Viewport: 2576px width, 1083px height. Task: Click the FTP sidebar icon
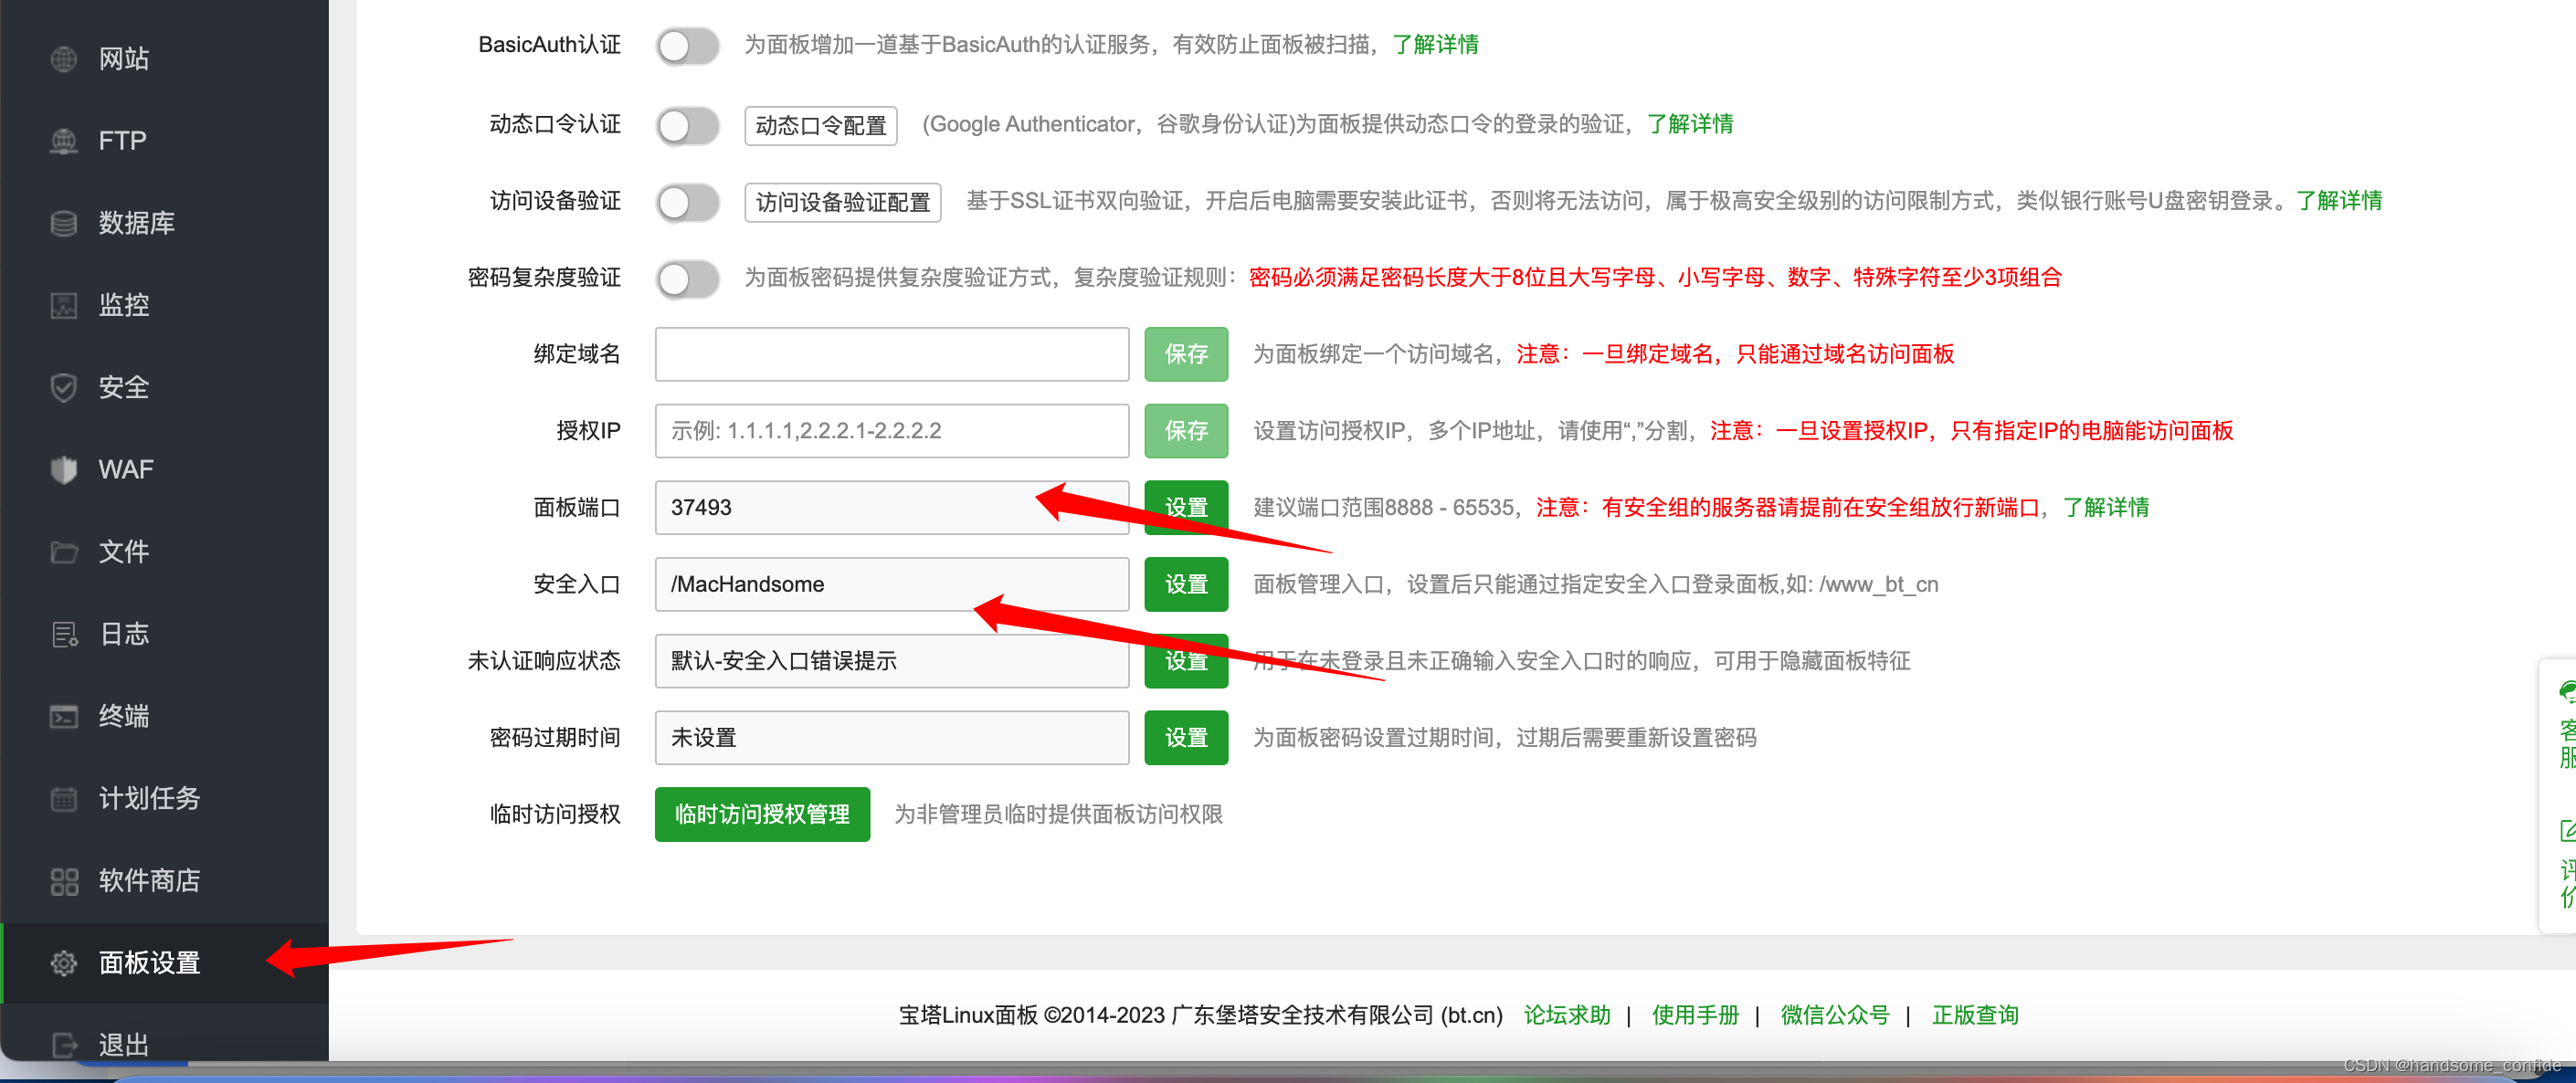pos(63,141)
